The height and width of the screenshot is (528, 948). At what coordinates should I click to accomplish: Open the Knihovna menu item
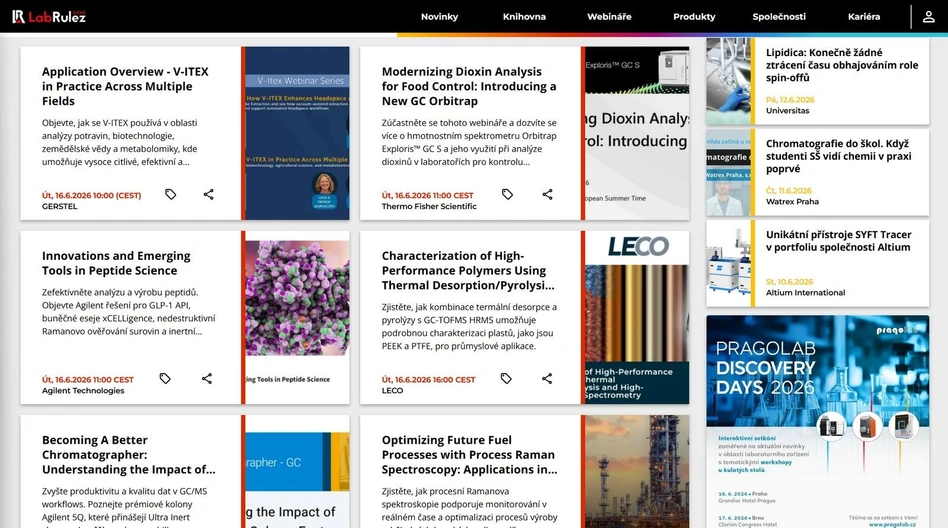[x=524, y=17]
